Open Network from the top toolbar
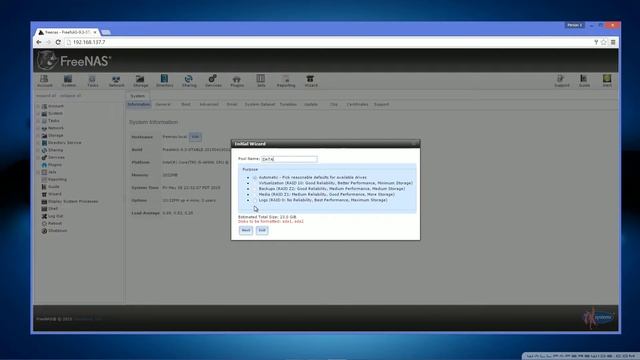Image resolution: width=640 pixels, height=360 pixels. 116,80
